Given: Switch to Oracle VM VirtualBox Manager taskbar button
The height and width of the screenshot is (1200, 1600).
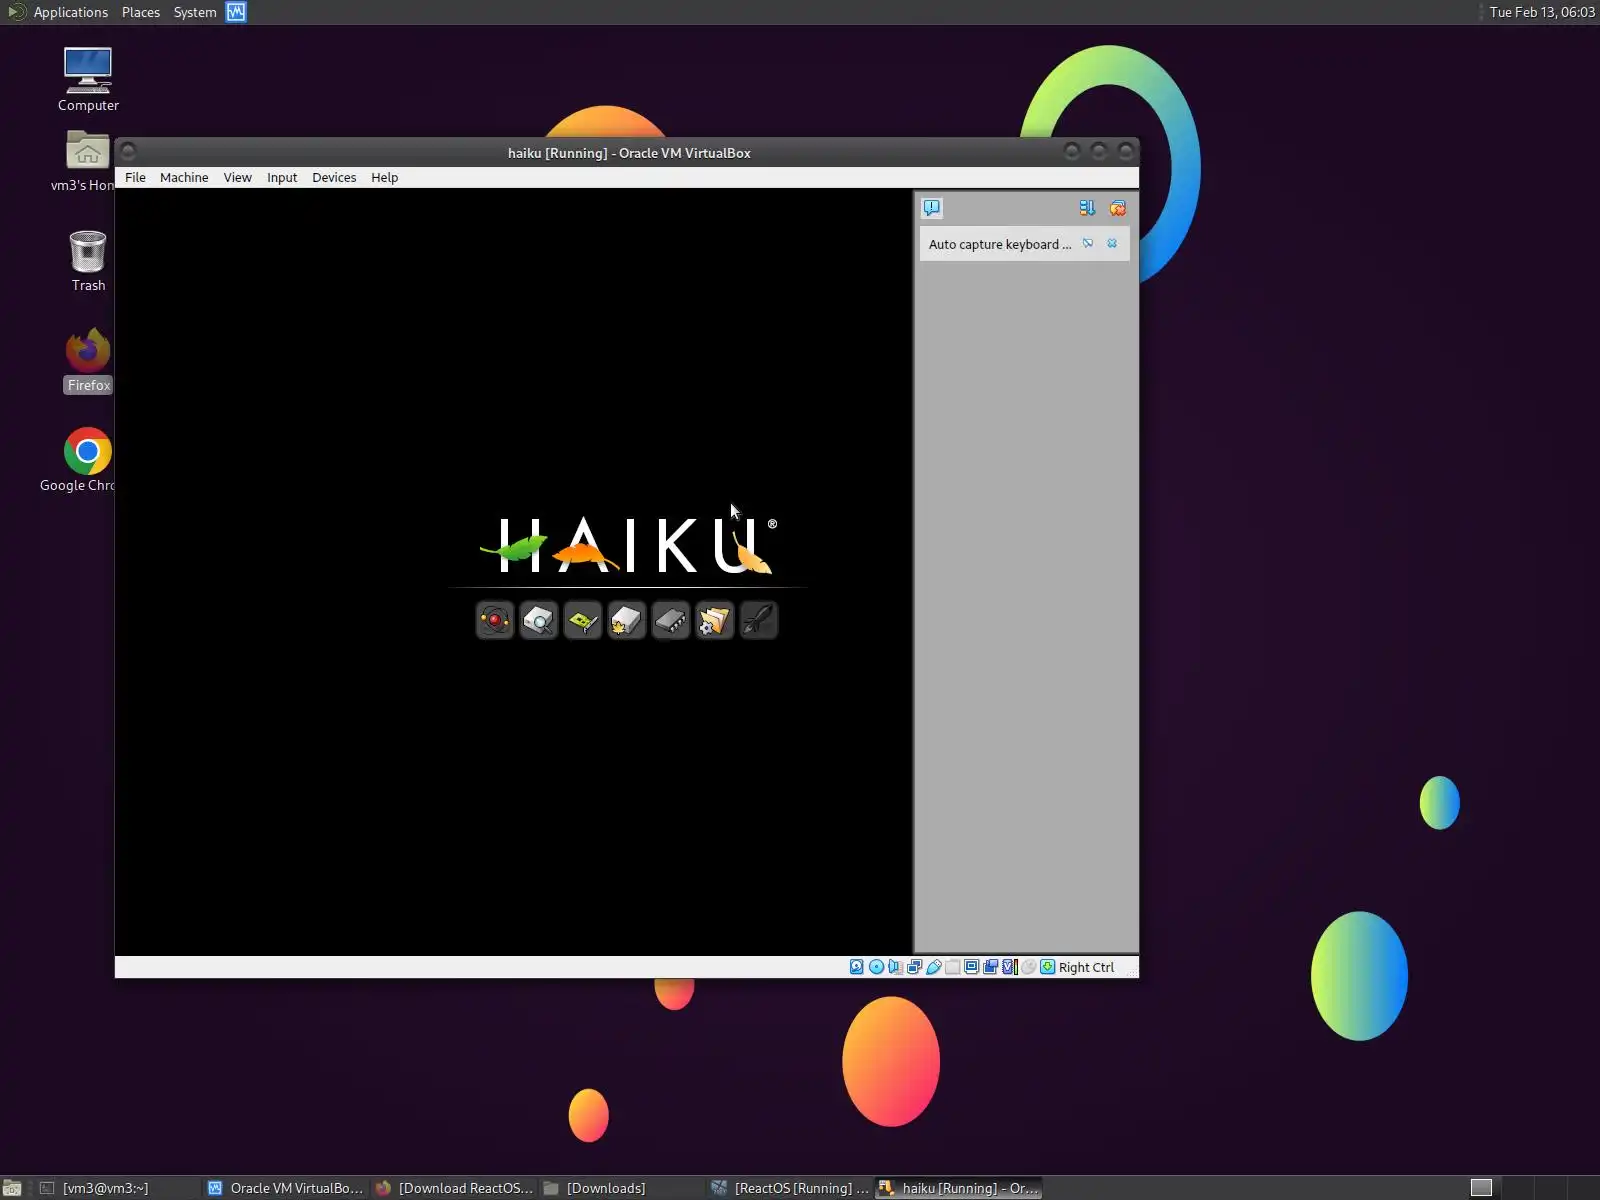Looking at the screenshot, I should pyautogui.click(x=286, y=1188).
